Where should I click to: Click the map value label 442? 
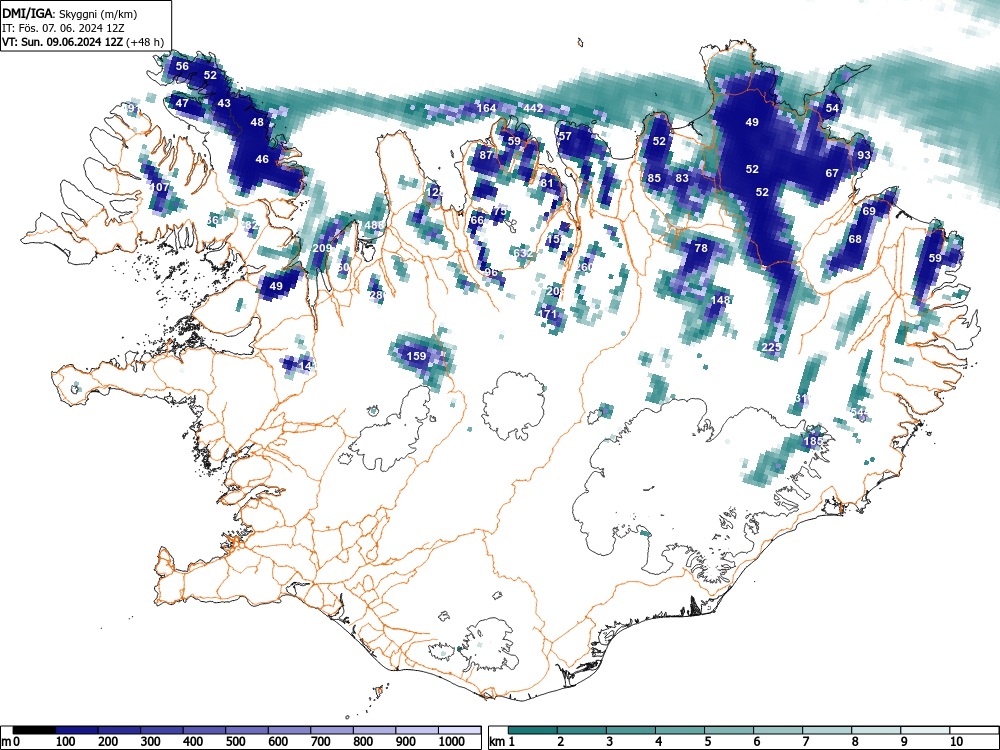point(533,108)
